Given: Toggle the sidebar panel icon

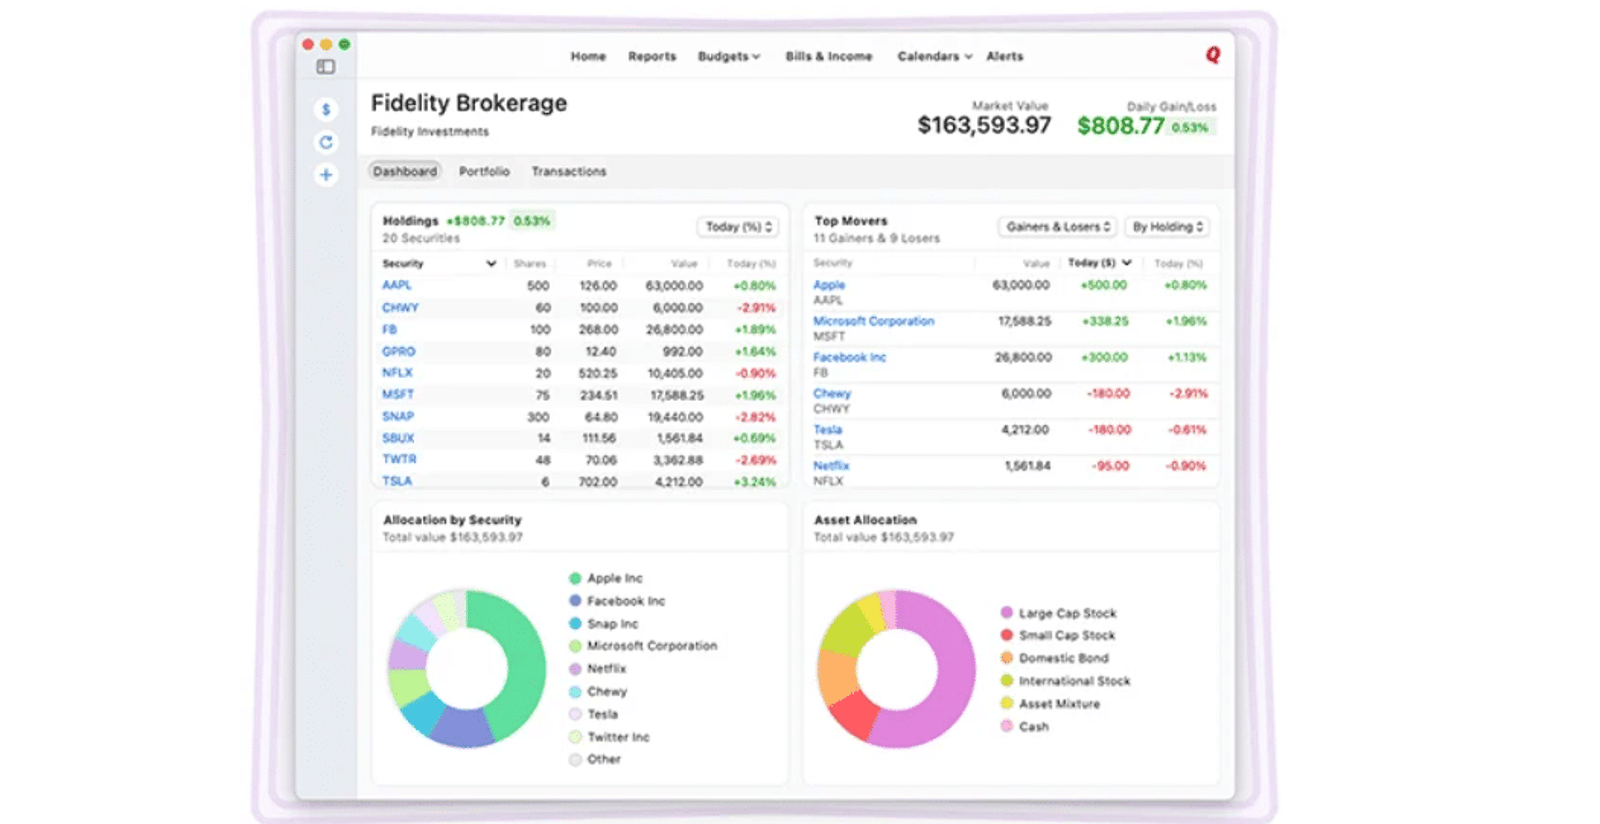Looking at the screenshot, I should tap(326, 67).
